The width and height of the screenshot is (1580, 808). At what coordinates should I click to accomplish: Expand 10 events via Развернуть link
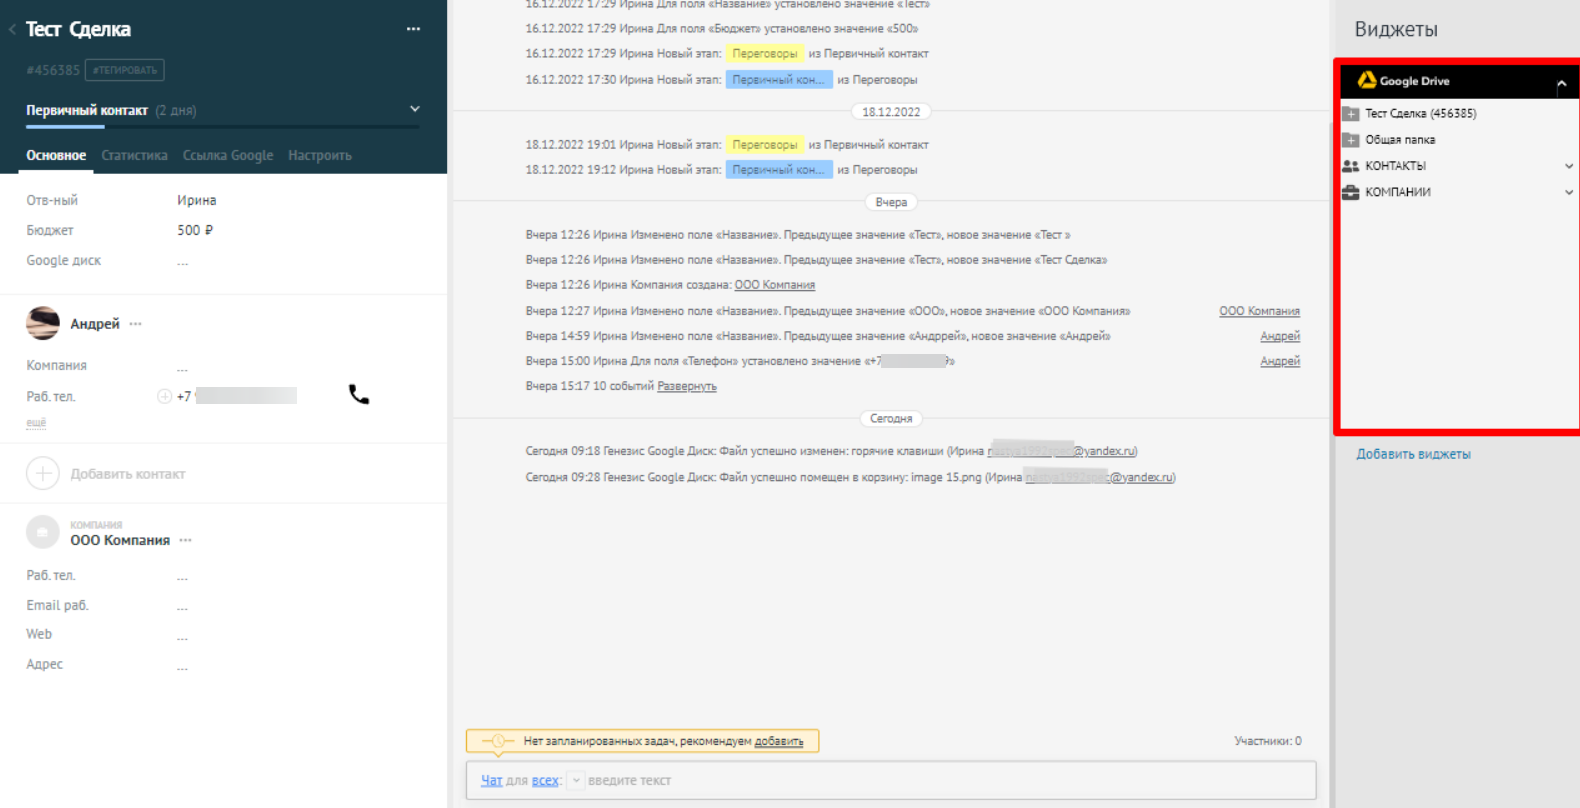pyautogui.click(x=687, y=386)
